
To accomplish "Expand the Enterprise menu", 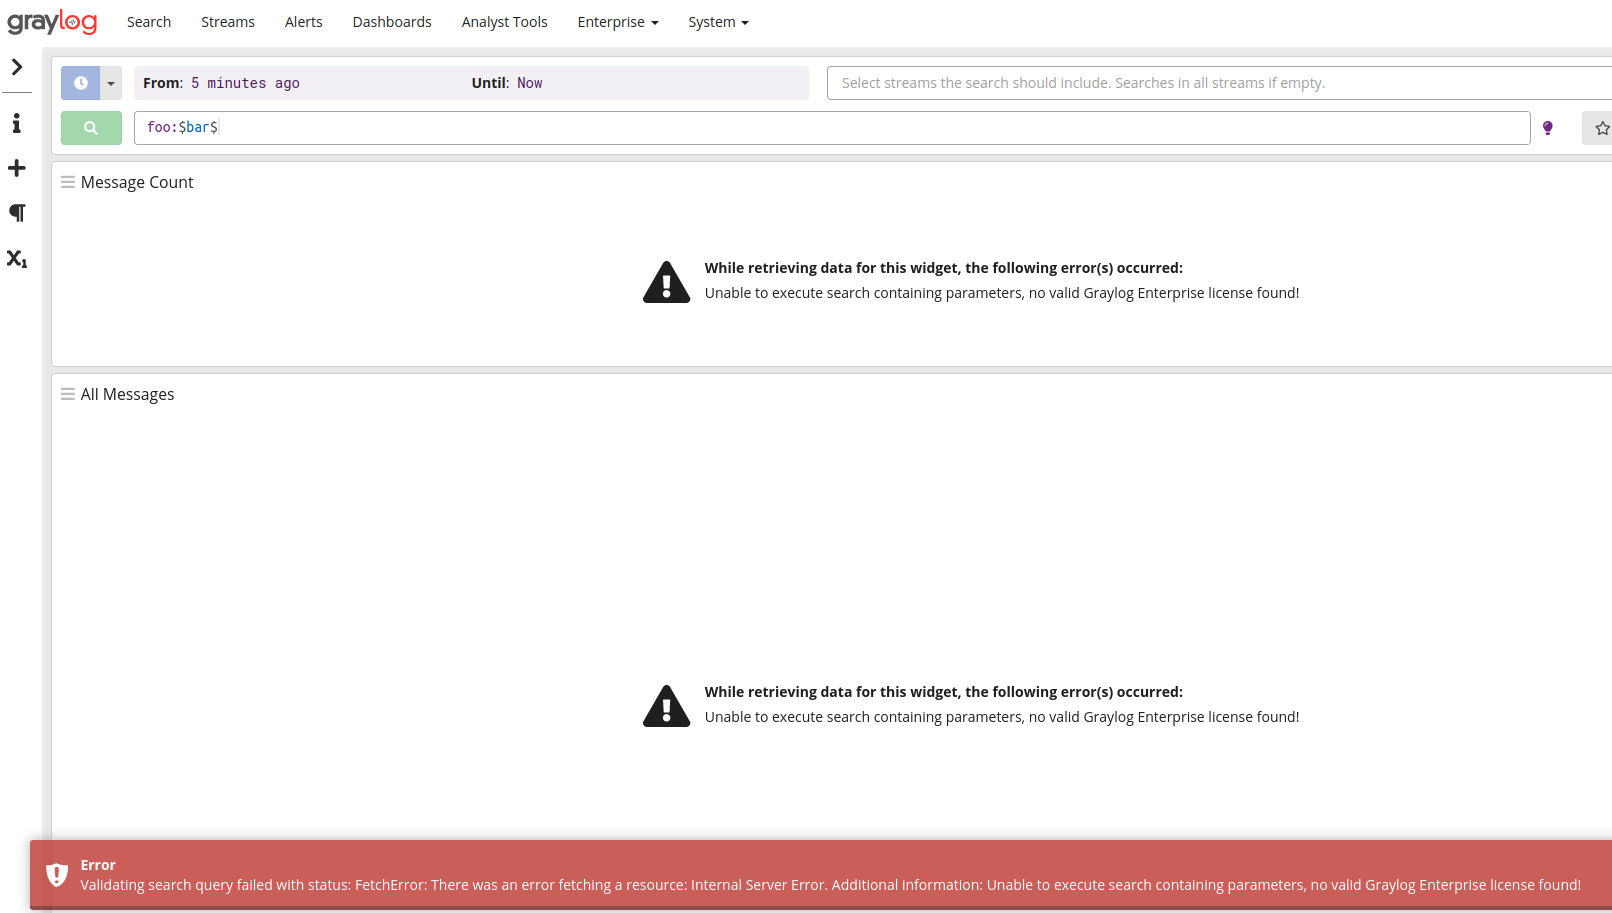I will coord(617,21).
